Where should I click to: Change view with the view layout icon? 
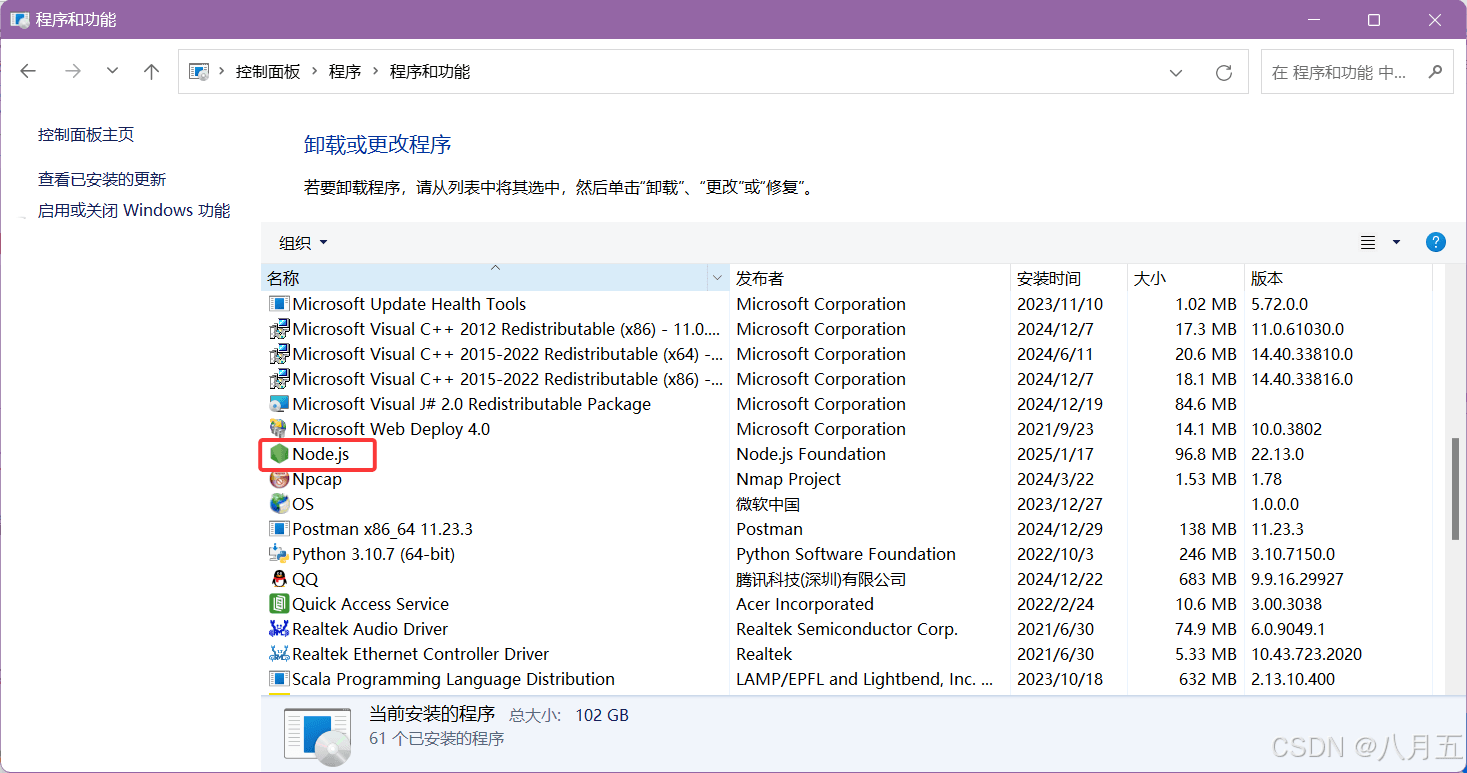[1368, 242]
